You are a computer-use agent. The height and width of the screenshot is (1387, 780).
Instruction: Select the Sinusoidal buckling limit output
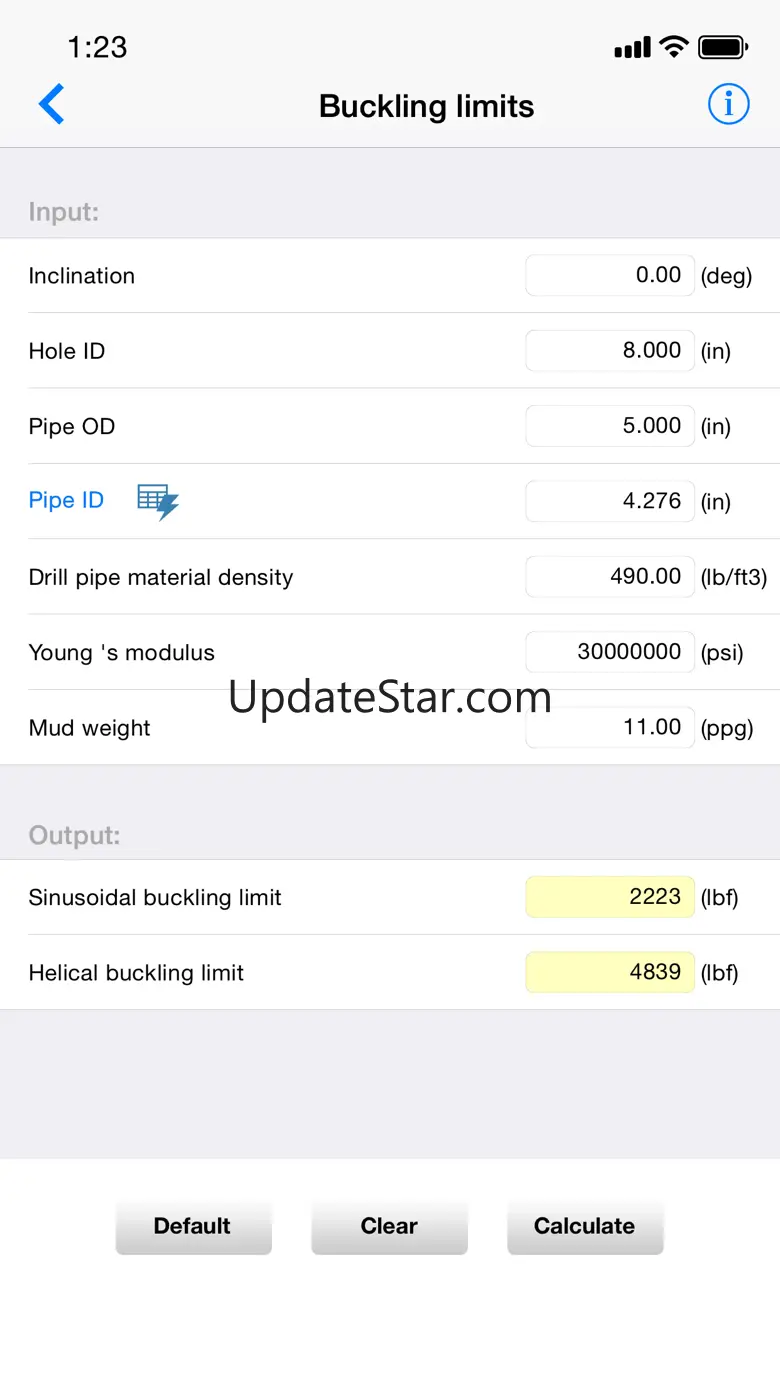pyautogui.click(x=609, y=897)
